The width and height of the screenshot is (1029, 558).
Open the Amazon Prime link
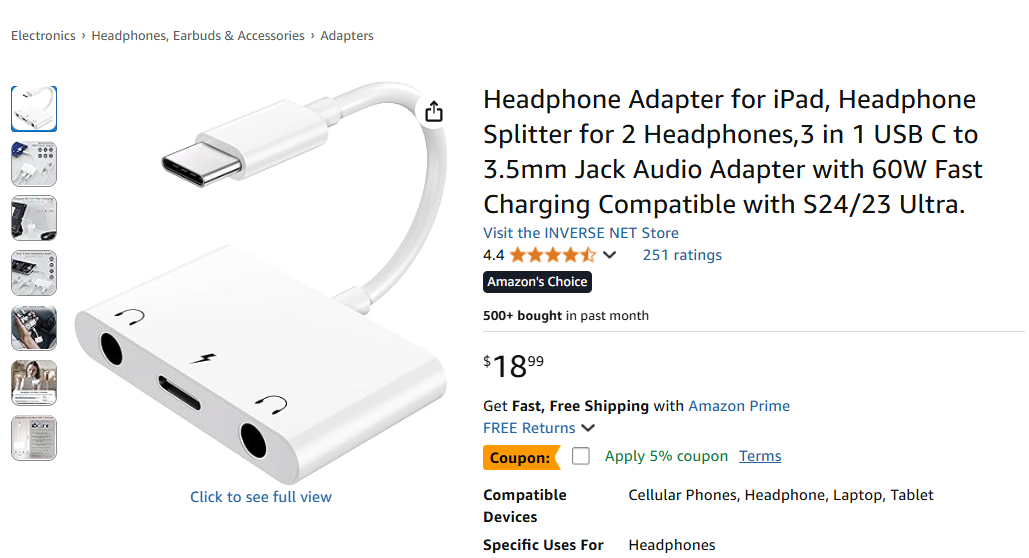click(739, 406)
